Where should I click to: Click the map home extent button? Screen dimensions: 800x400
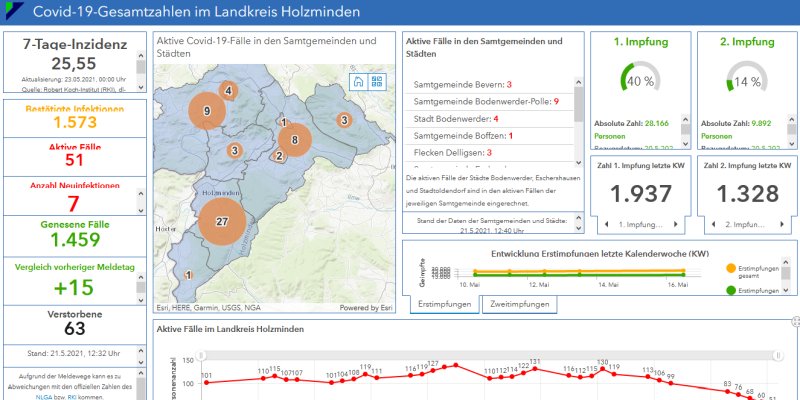pos(359,82)
